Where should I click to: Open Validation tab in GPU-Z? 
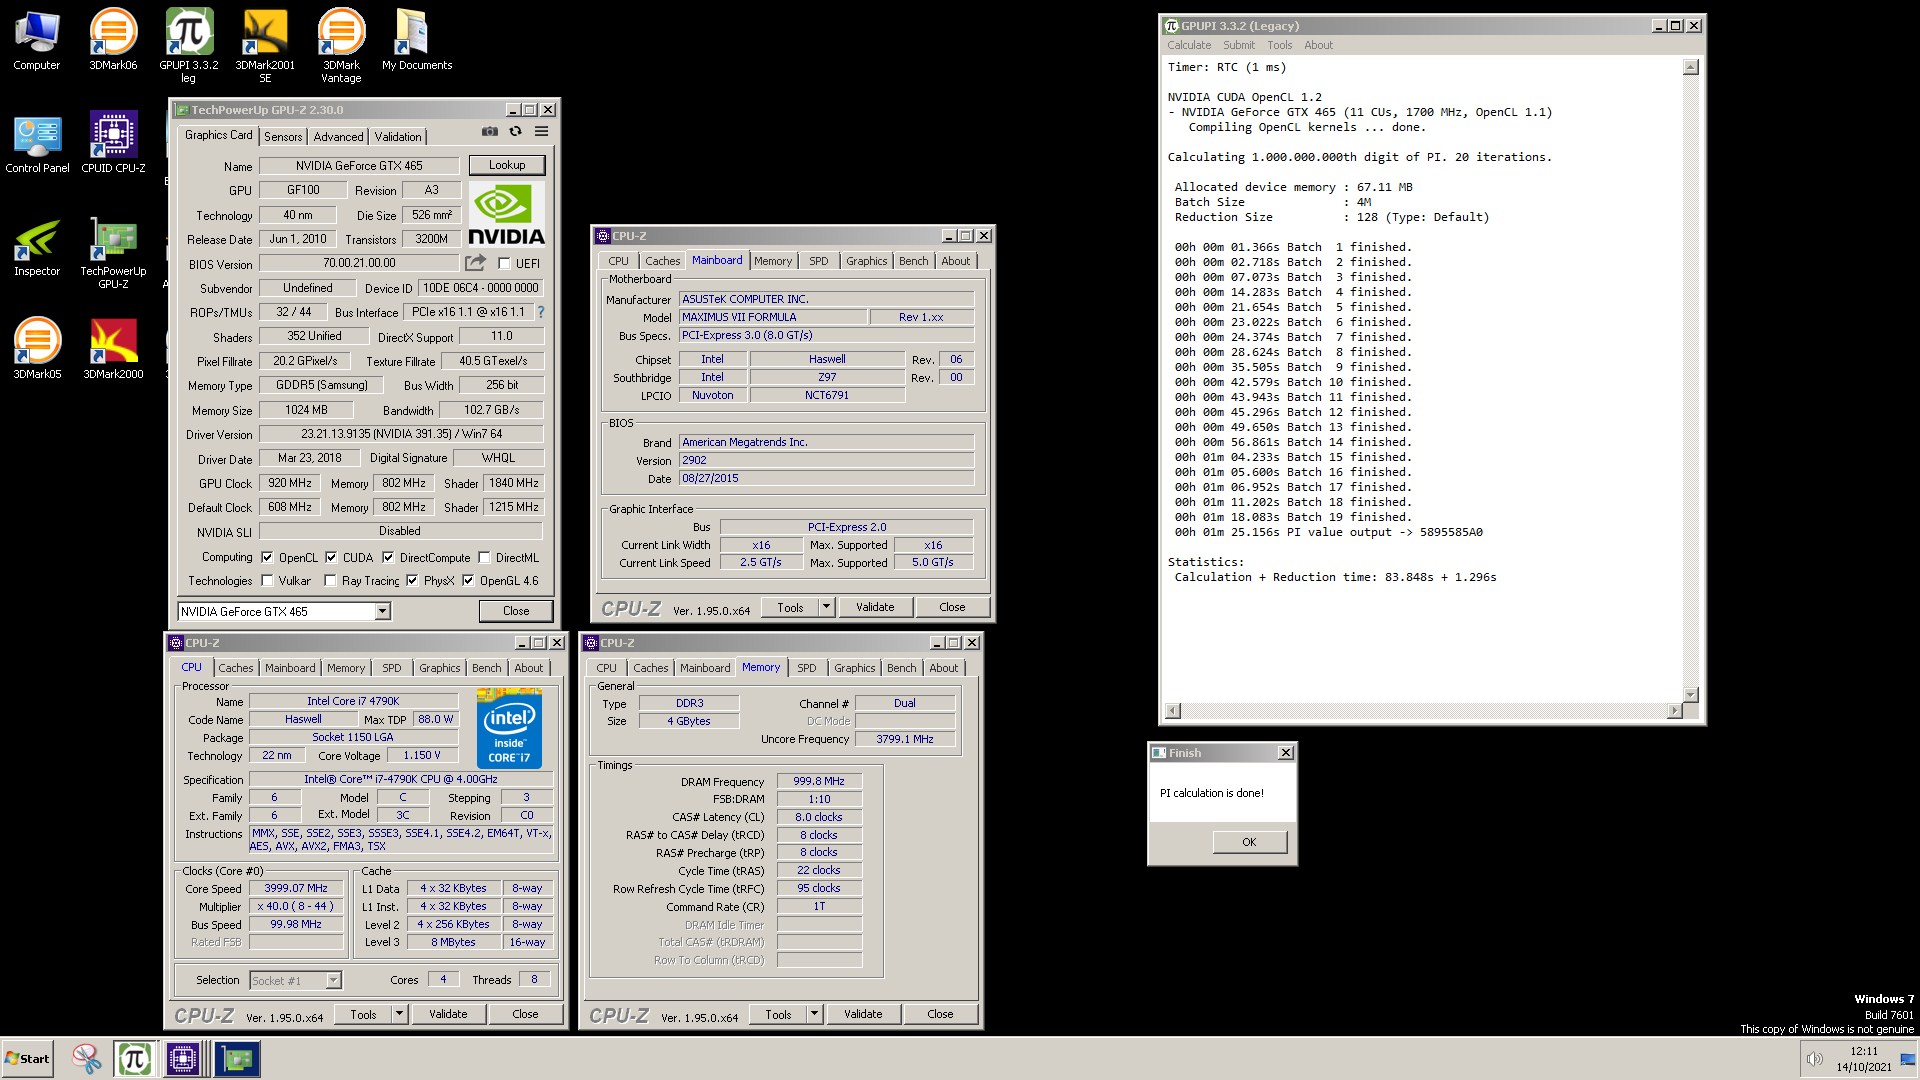398,137
